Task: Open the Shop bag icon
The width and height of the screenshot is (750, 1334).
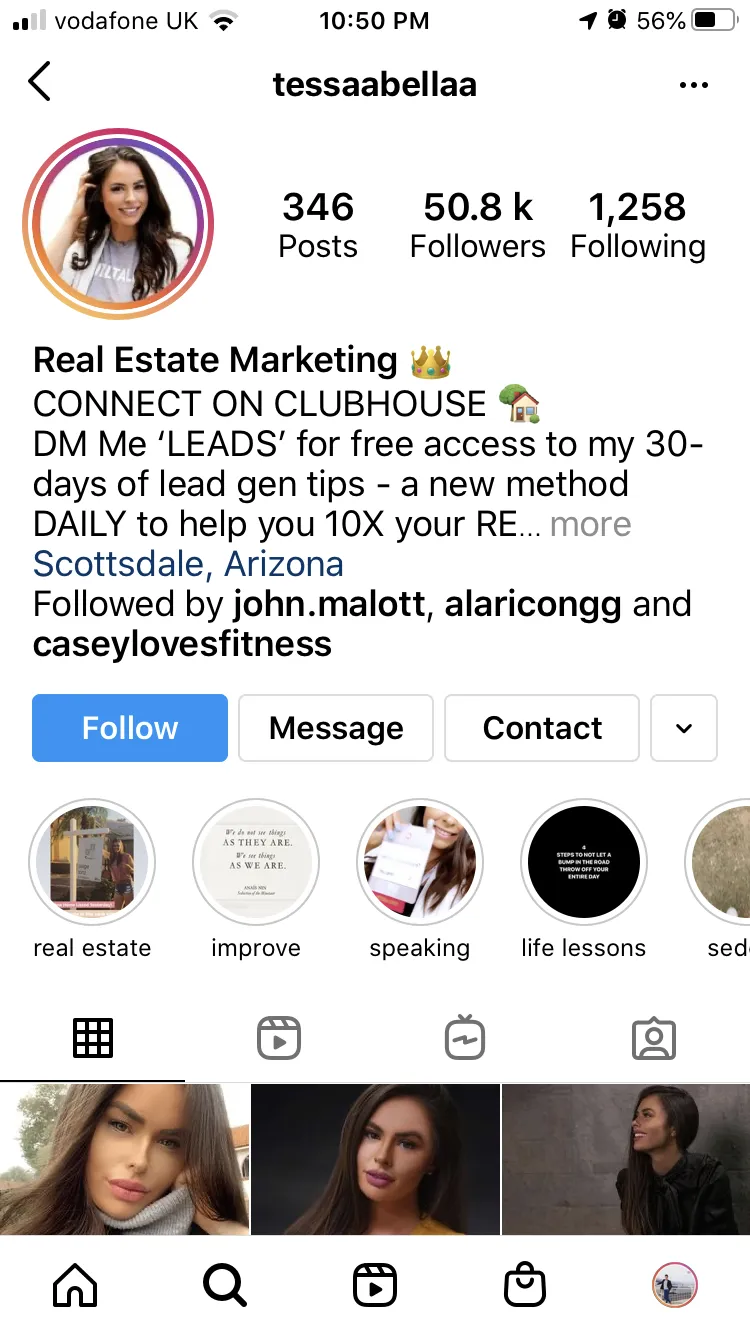Action: pos(525,1284)
